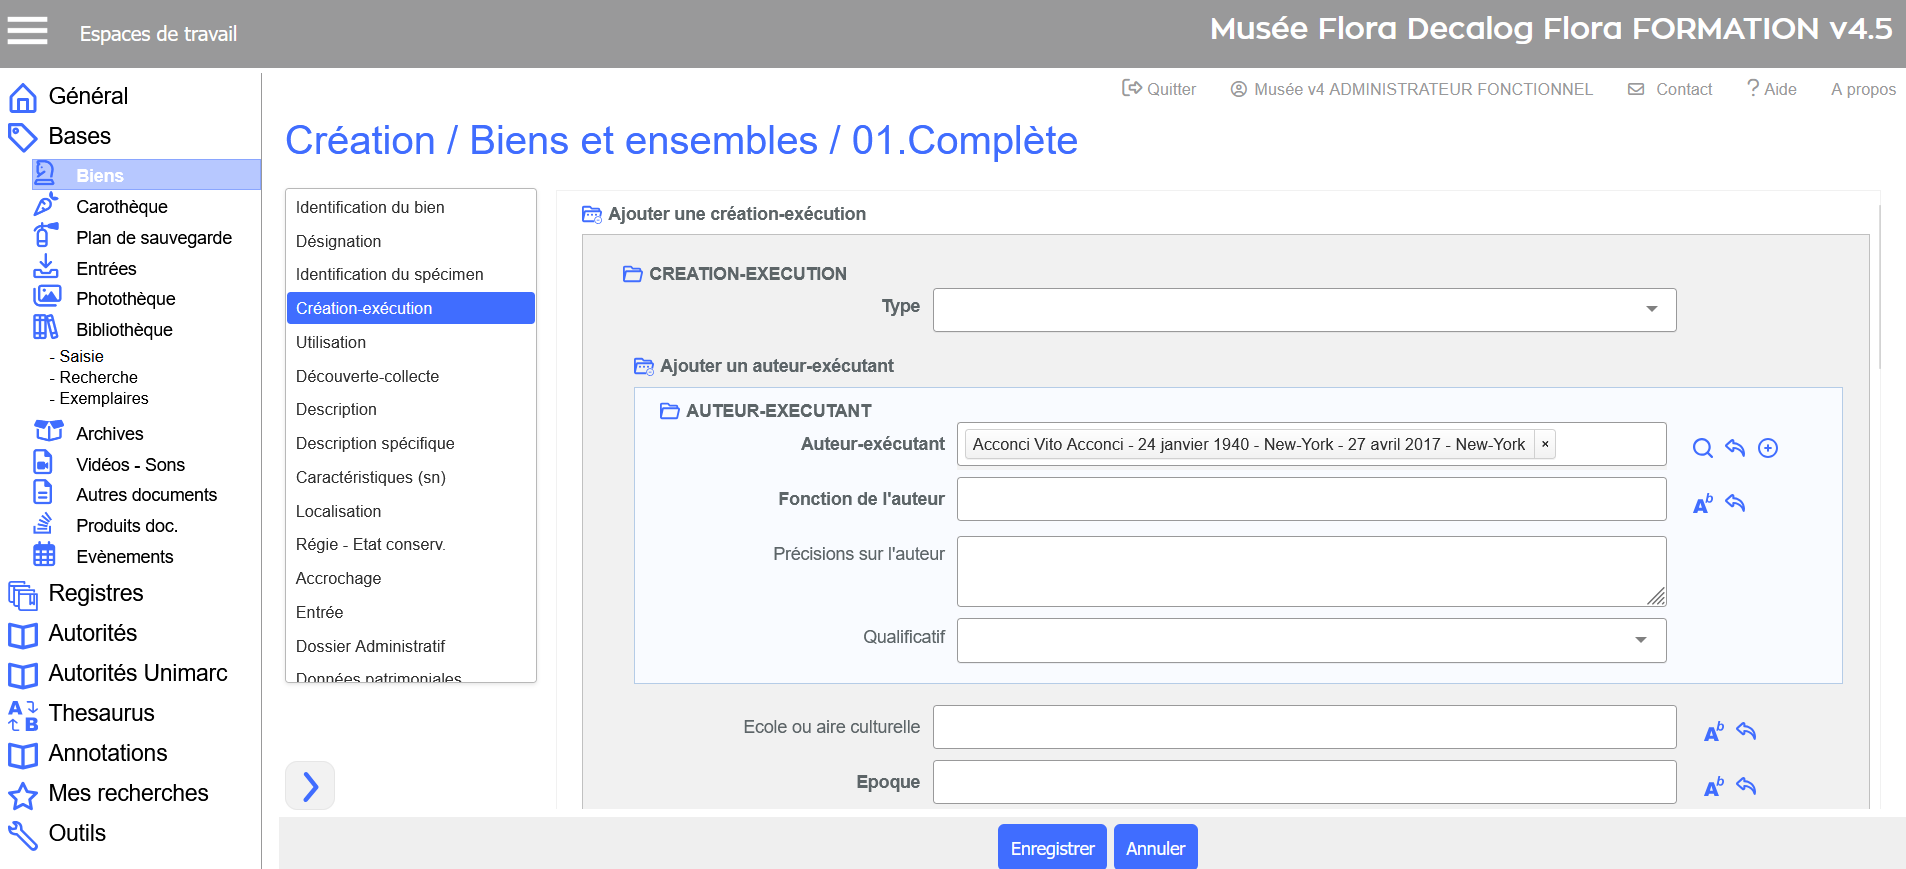Click the plus circle icon beside Auteur-exécutant
This screenshot has width=1906, height=869.
(1768, 448)
